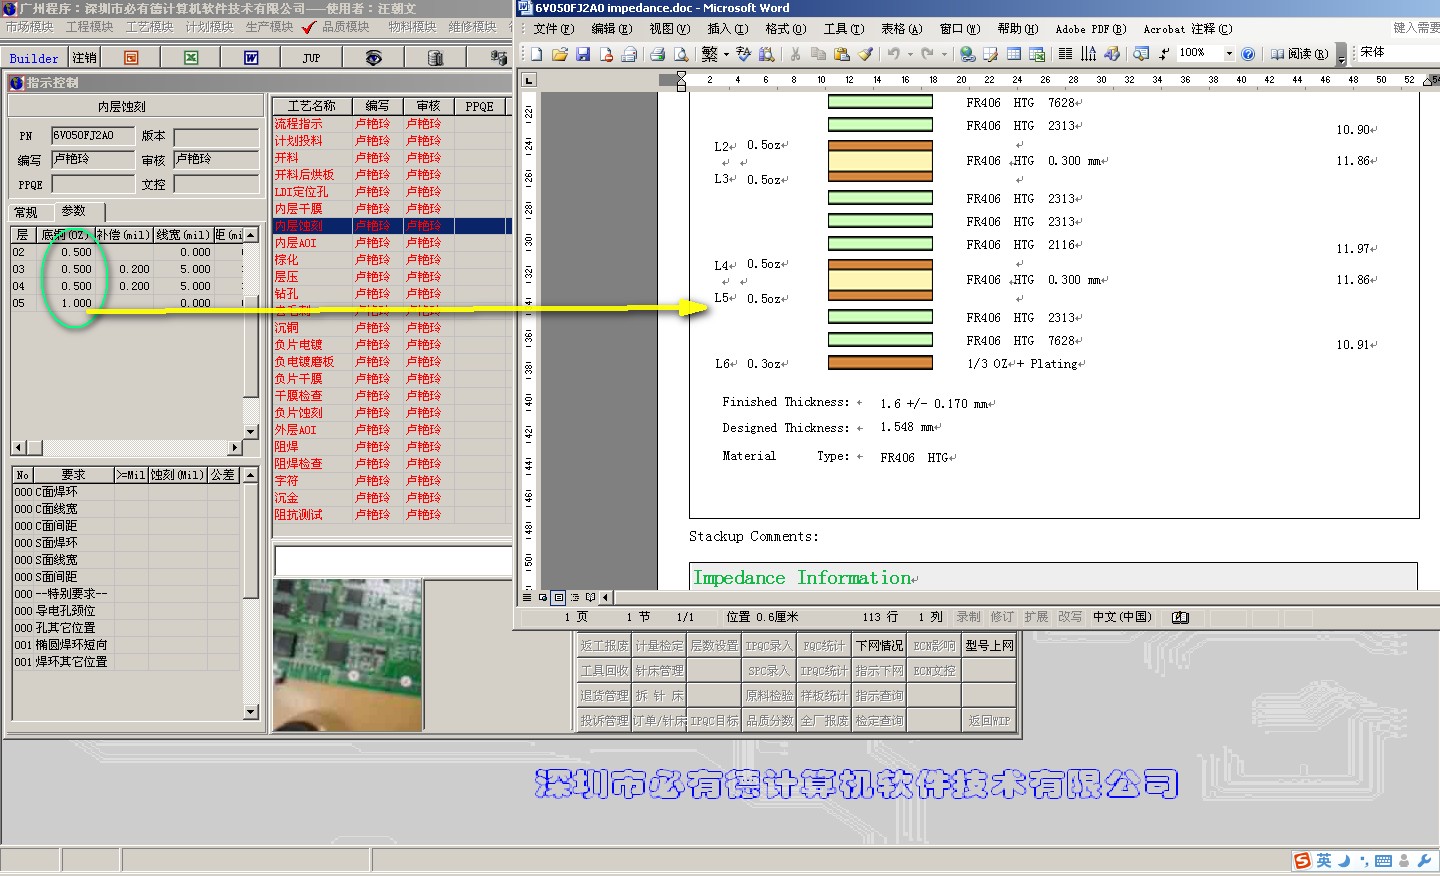Click the 型号上网 button

pyautogui.click(x=989, y=646)
